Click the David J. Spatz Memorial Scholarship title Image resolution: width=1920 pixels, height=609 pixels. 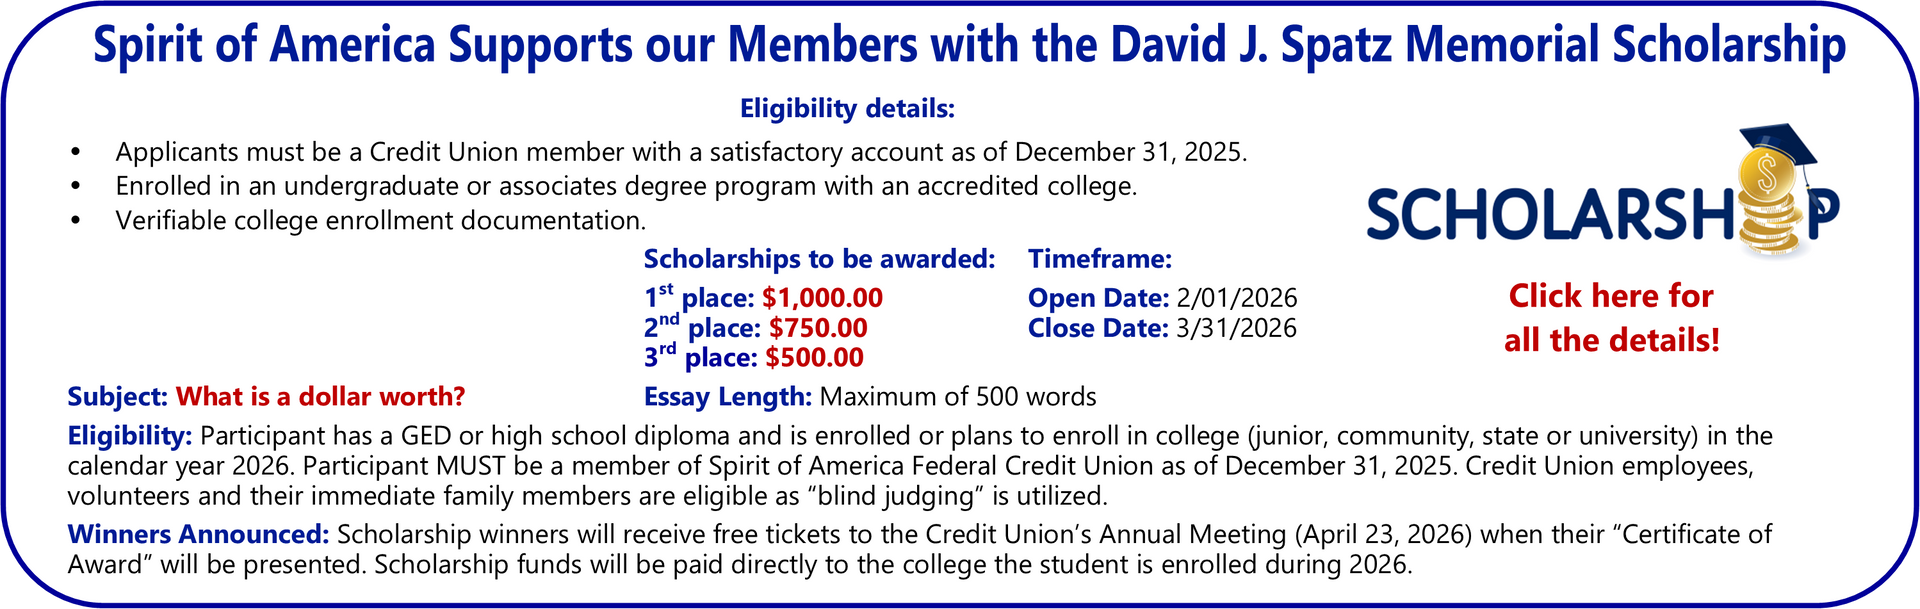point(968,46)
